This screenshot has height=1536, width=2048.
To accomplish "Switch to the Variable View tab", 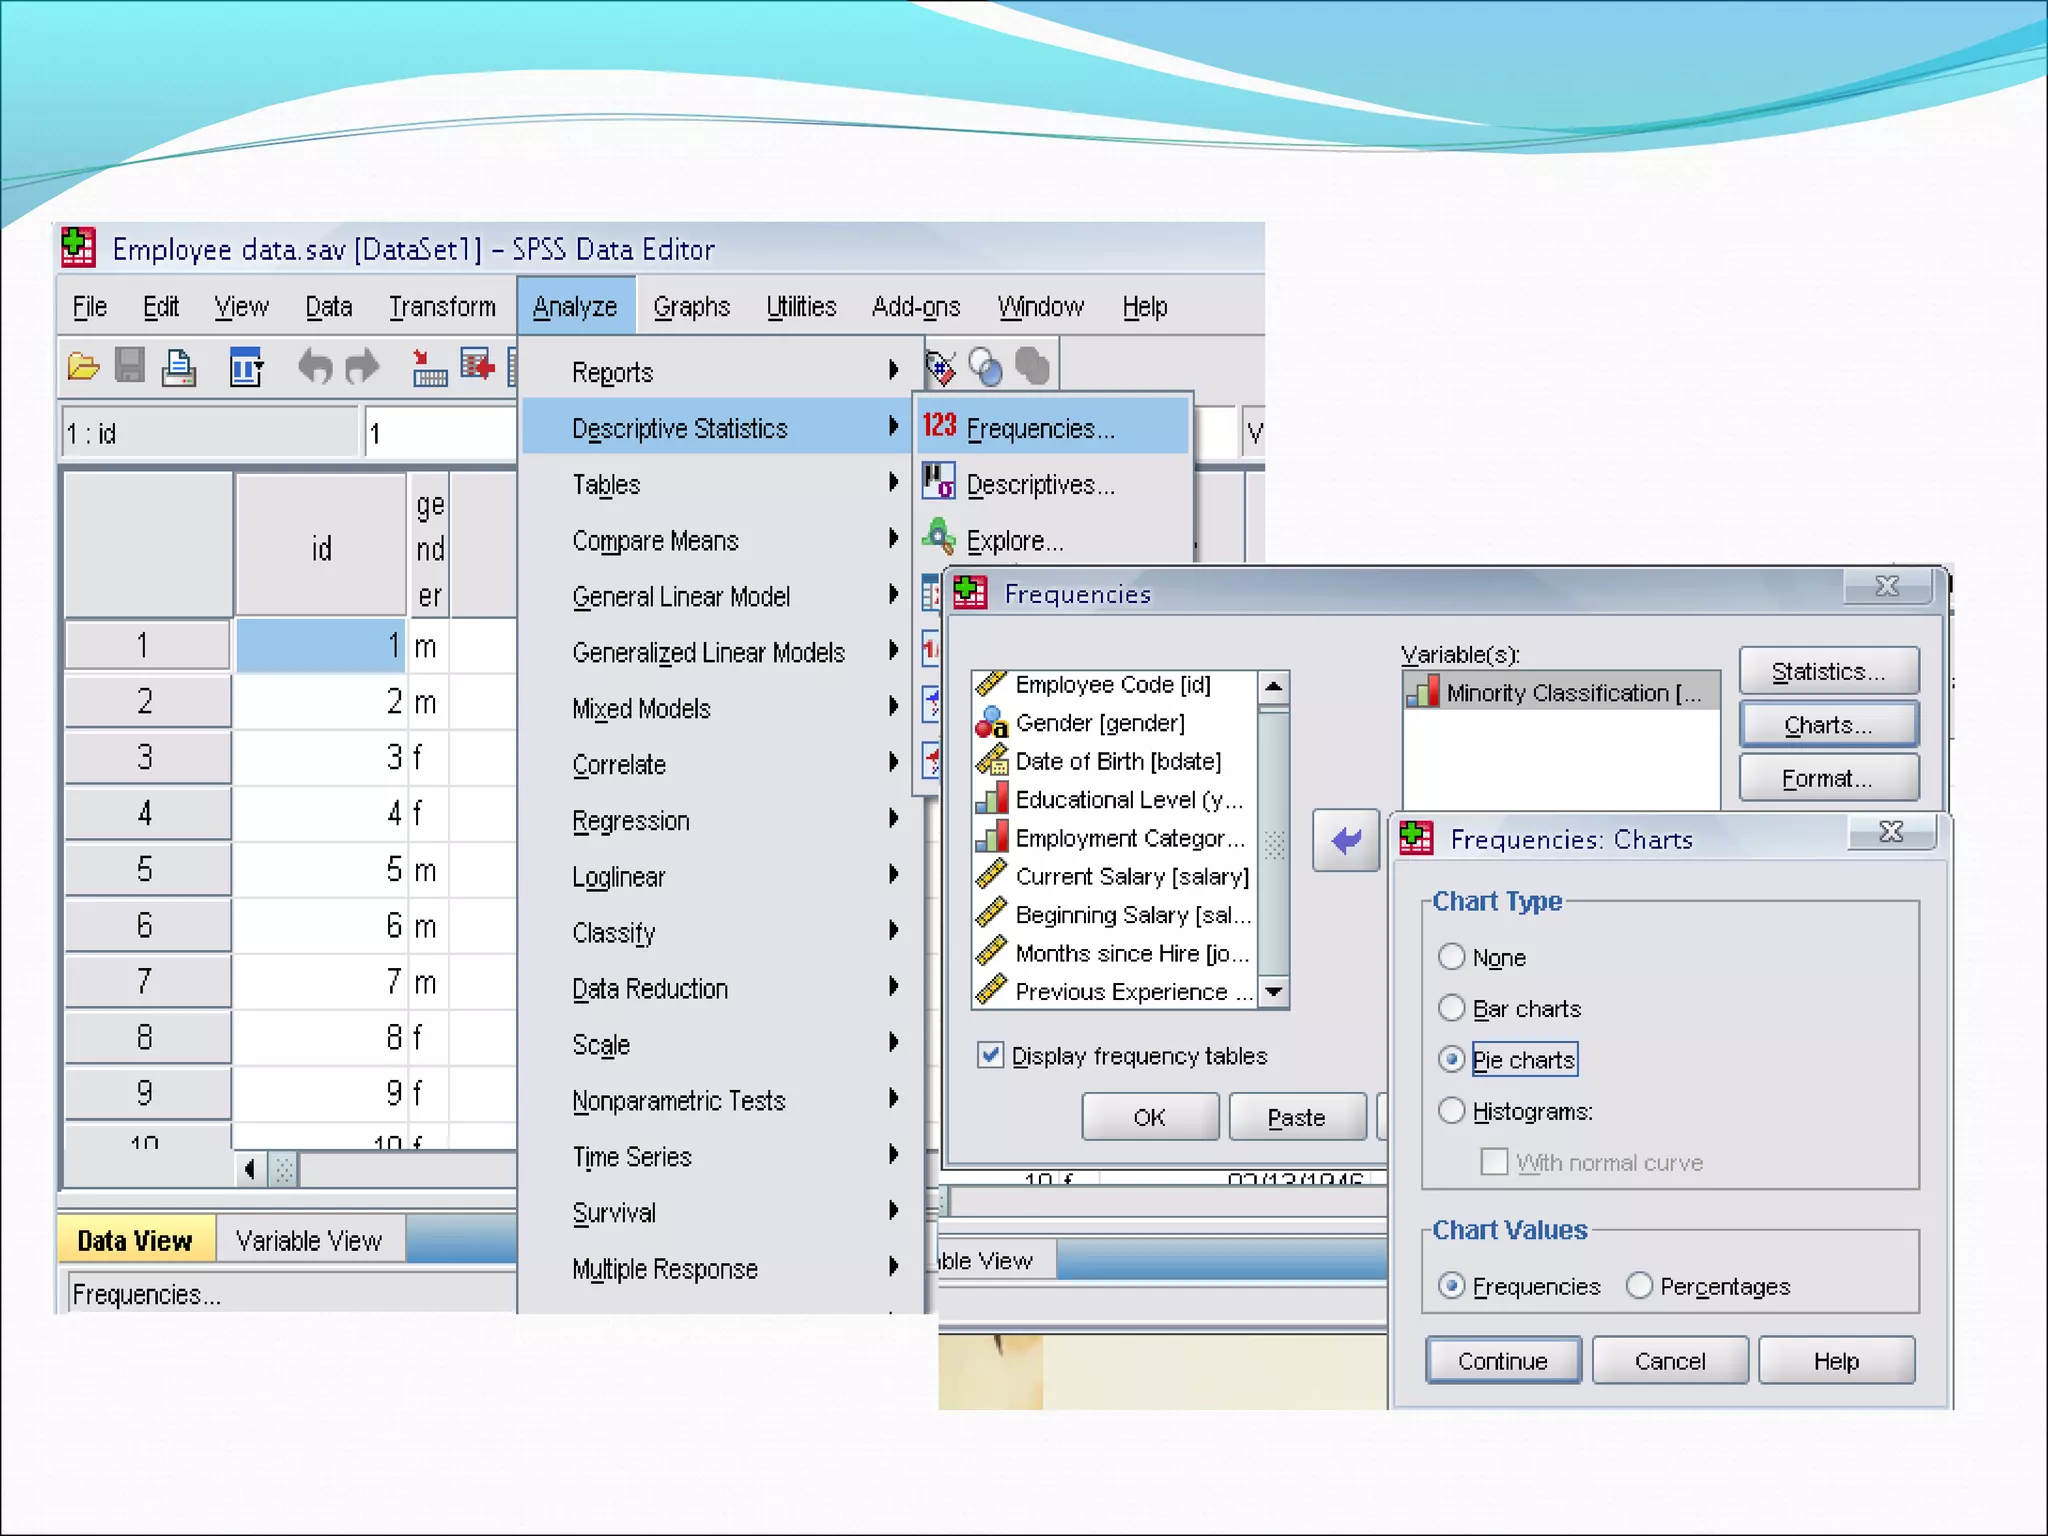I will 308,1241.
